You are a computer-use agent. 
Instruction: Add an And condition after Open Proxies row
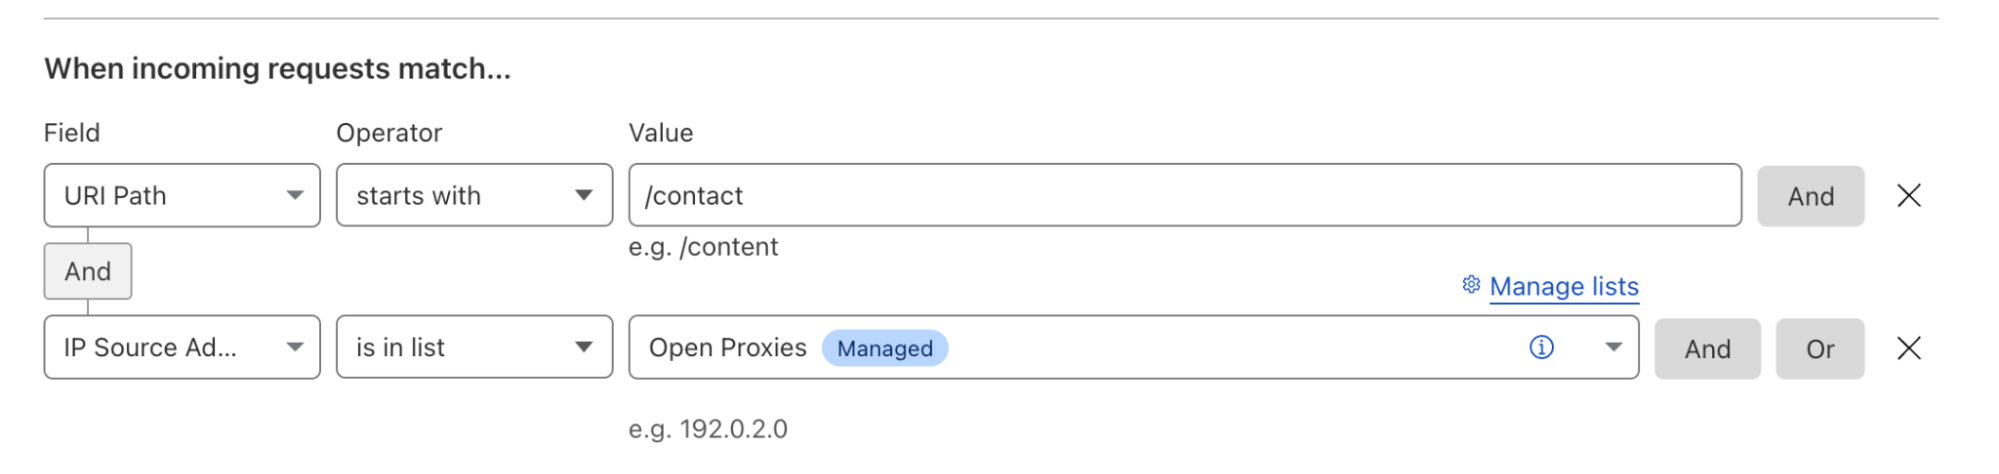1707,349
